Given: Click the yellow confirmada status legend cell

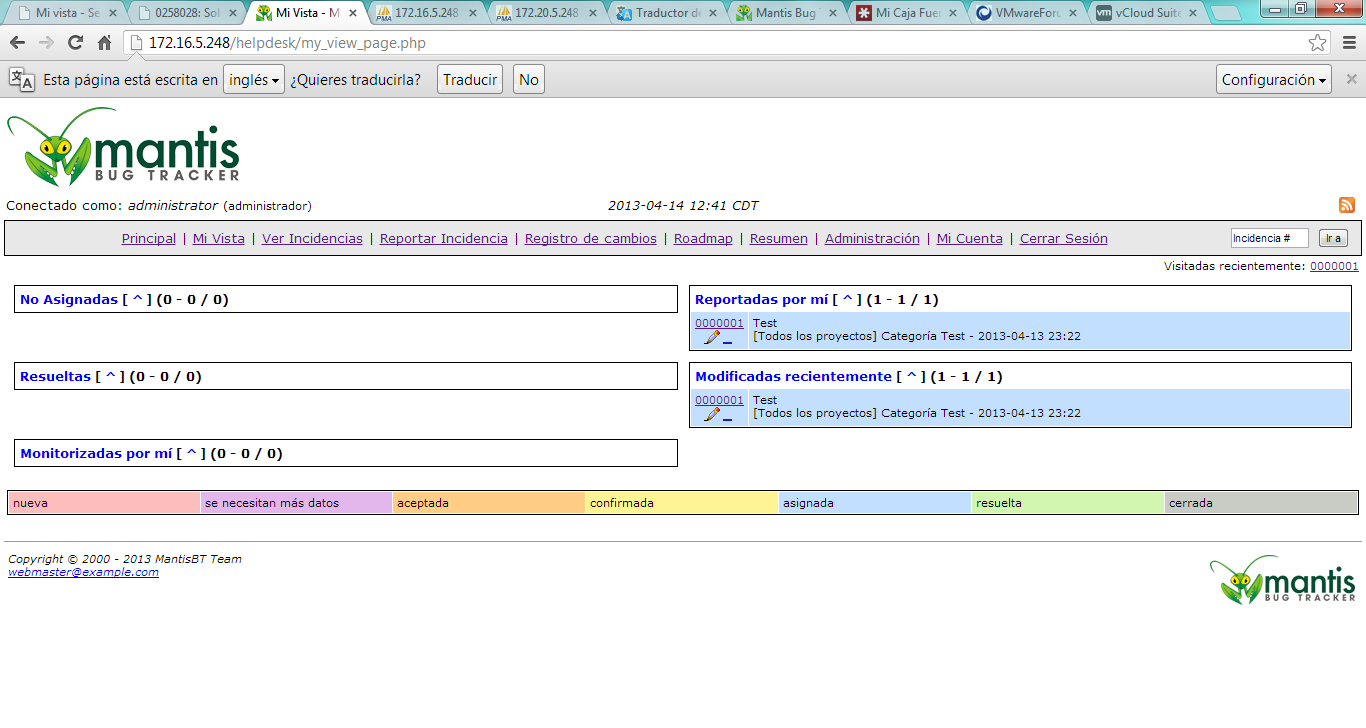Looking at the screenshot, I should pyautogui.click(x=682, y=503).
